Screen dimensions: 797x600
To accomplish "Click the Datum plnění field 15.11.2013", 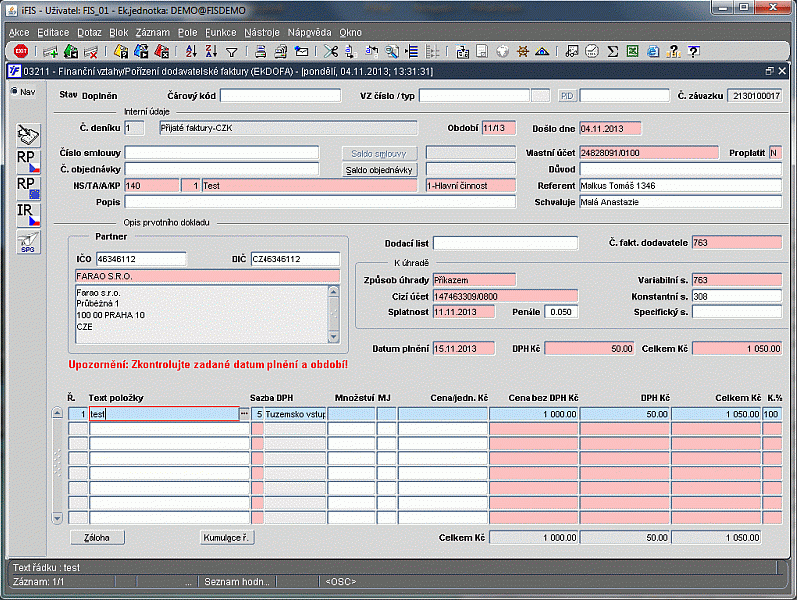I will tap(464, 348).
